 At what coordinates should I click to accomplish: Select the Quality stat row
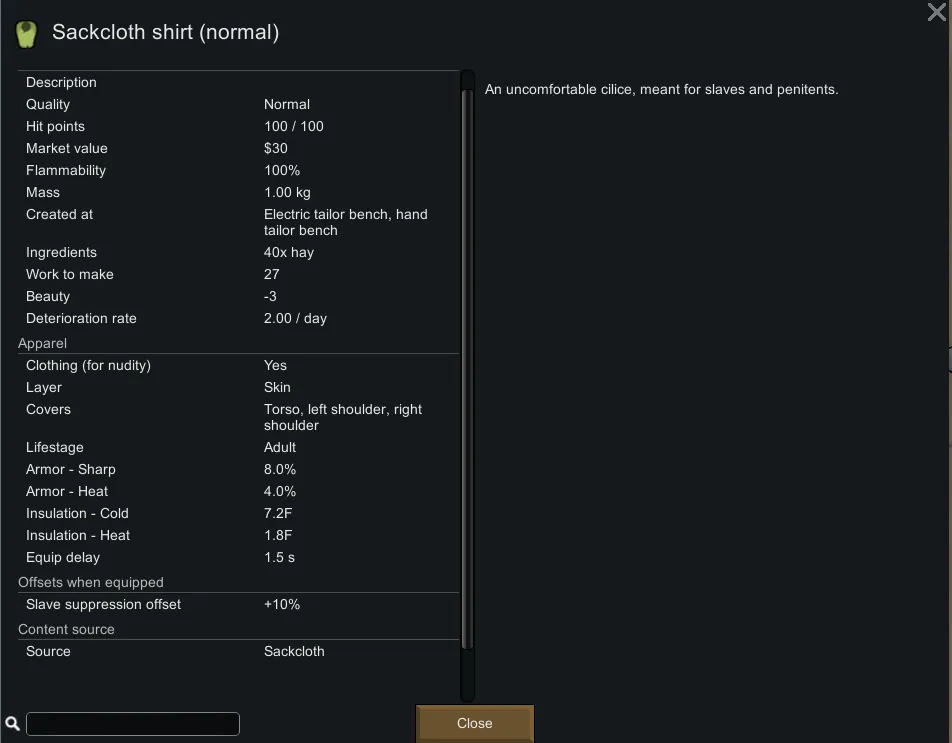238,104
